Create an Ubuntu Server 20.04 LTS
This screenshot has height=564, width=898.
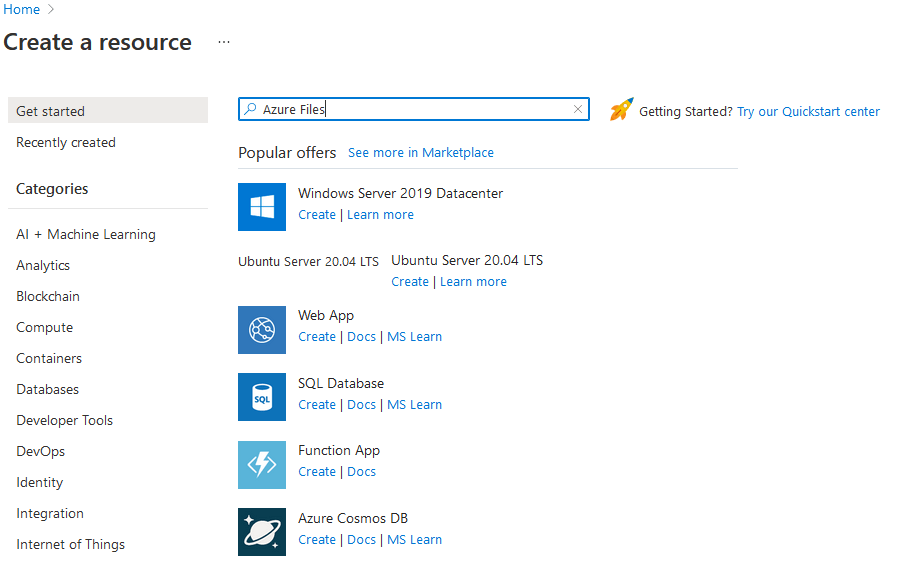click(x=410, y=282)
